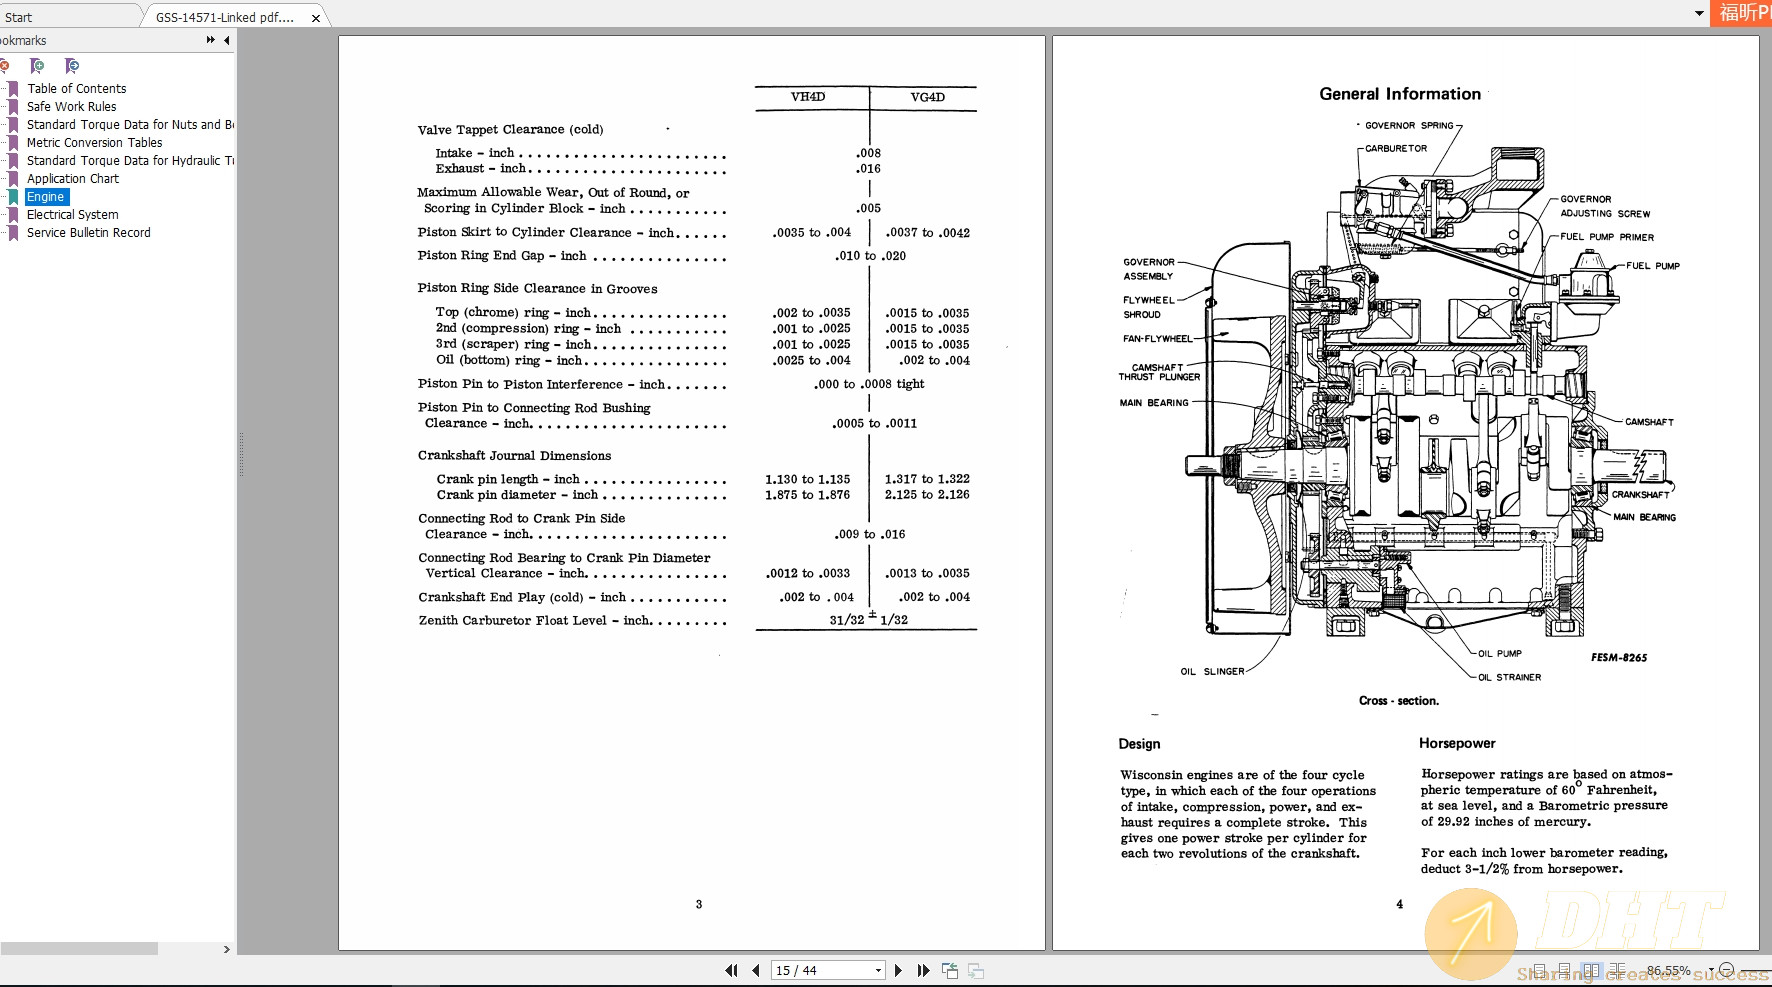This screenshot has width=1772, height=987.
Task: Click the OIL STRAINER label in the diagram
Action: (x=1509, y=677)
